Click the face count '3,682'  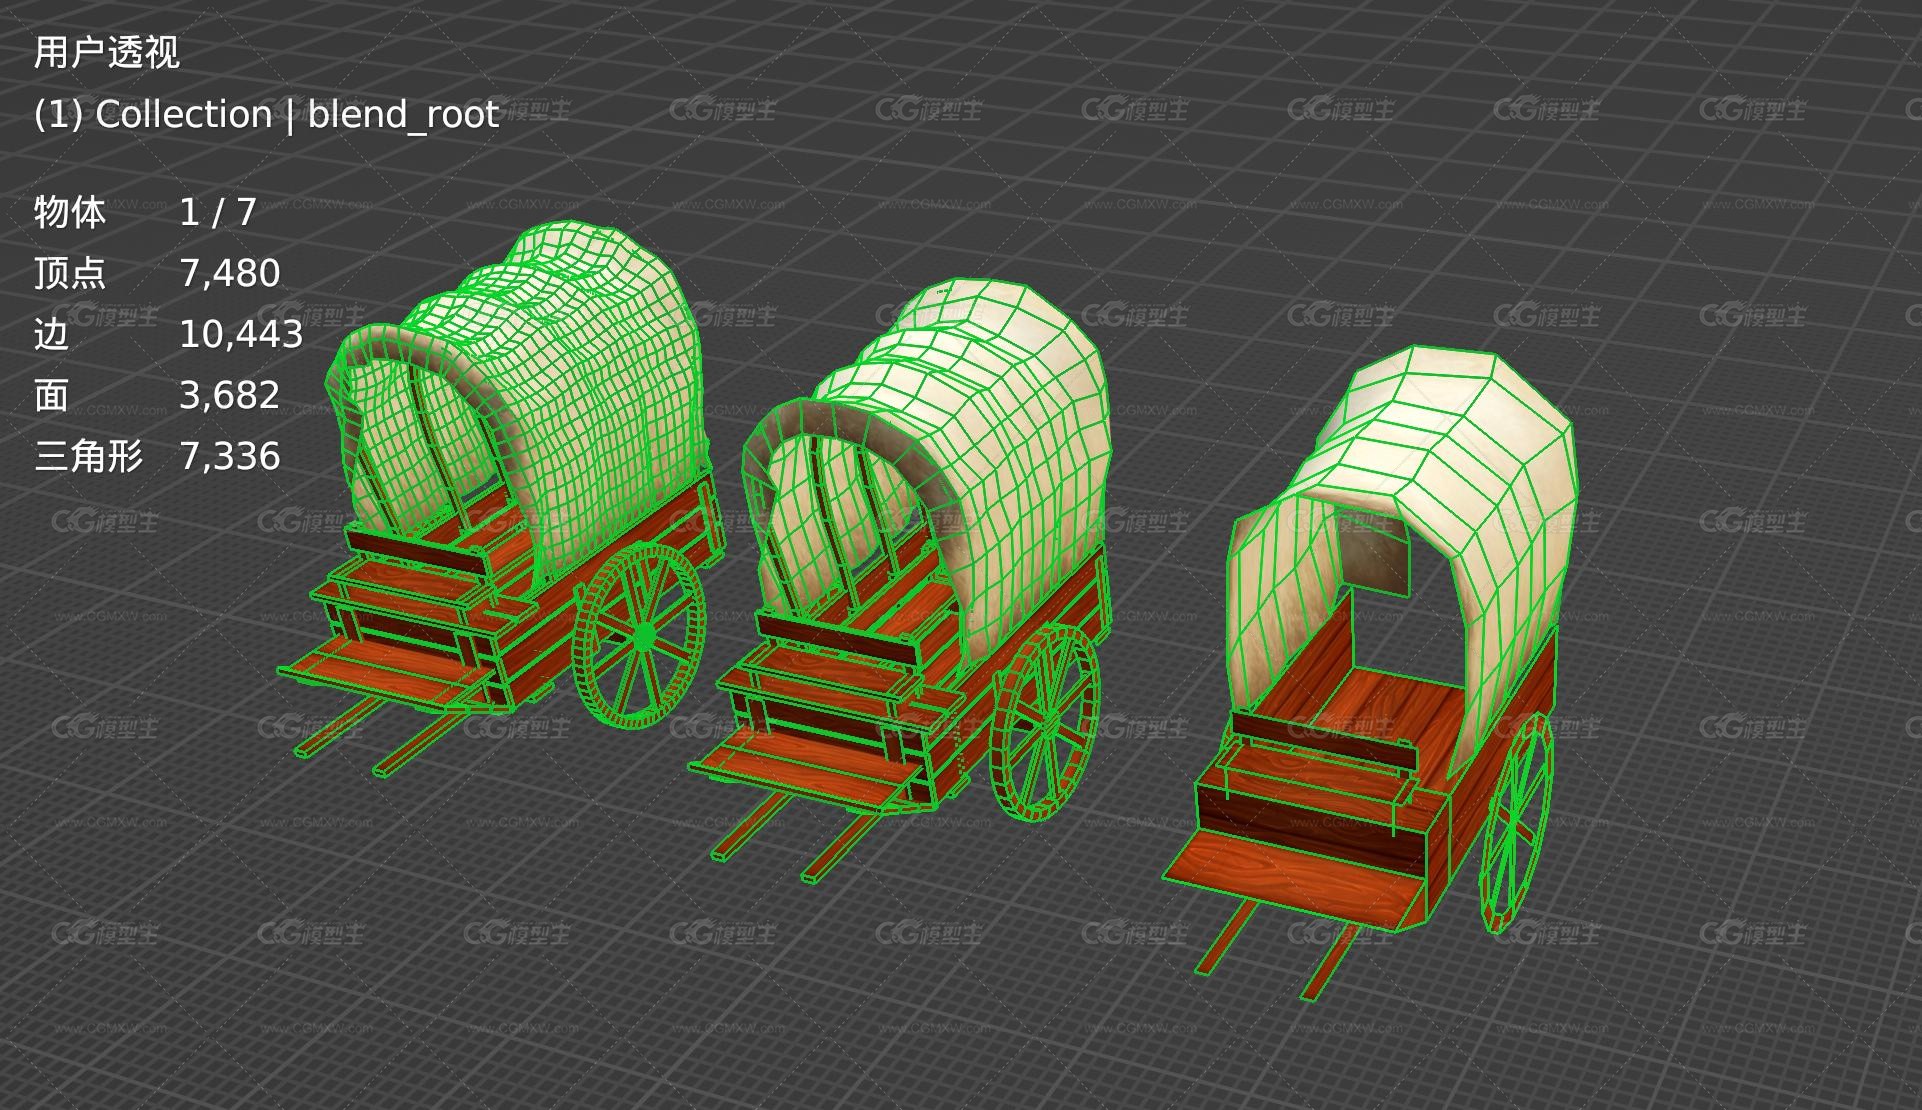(x=230, y=395)
